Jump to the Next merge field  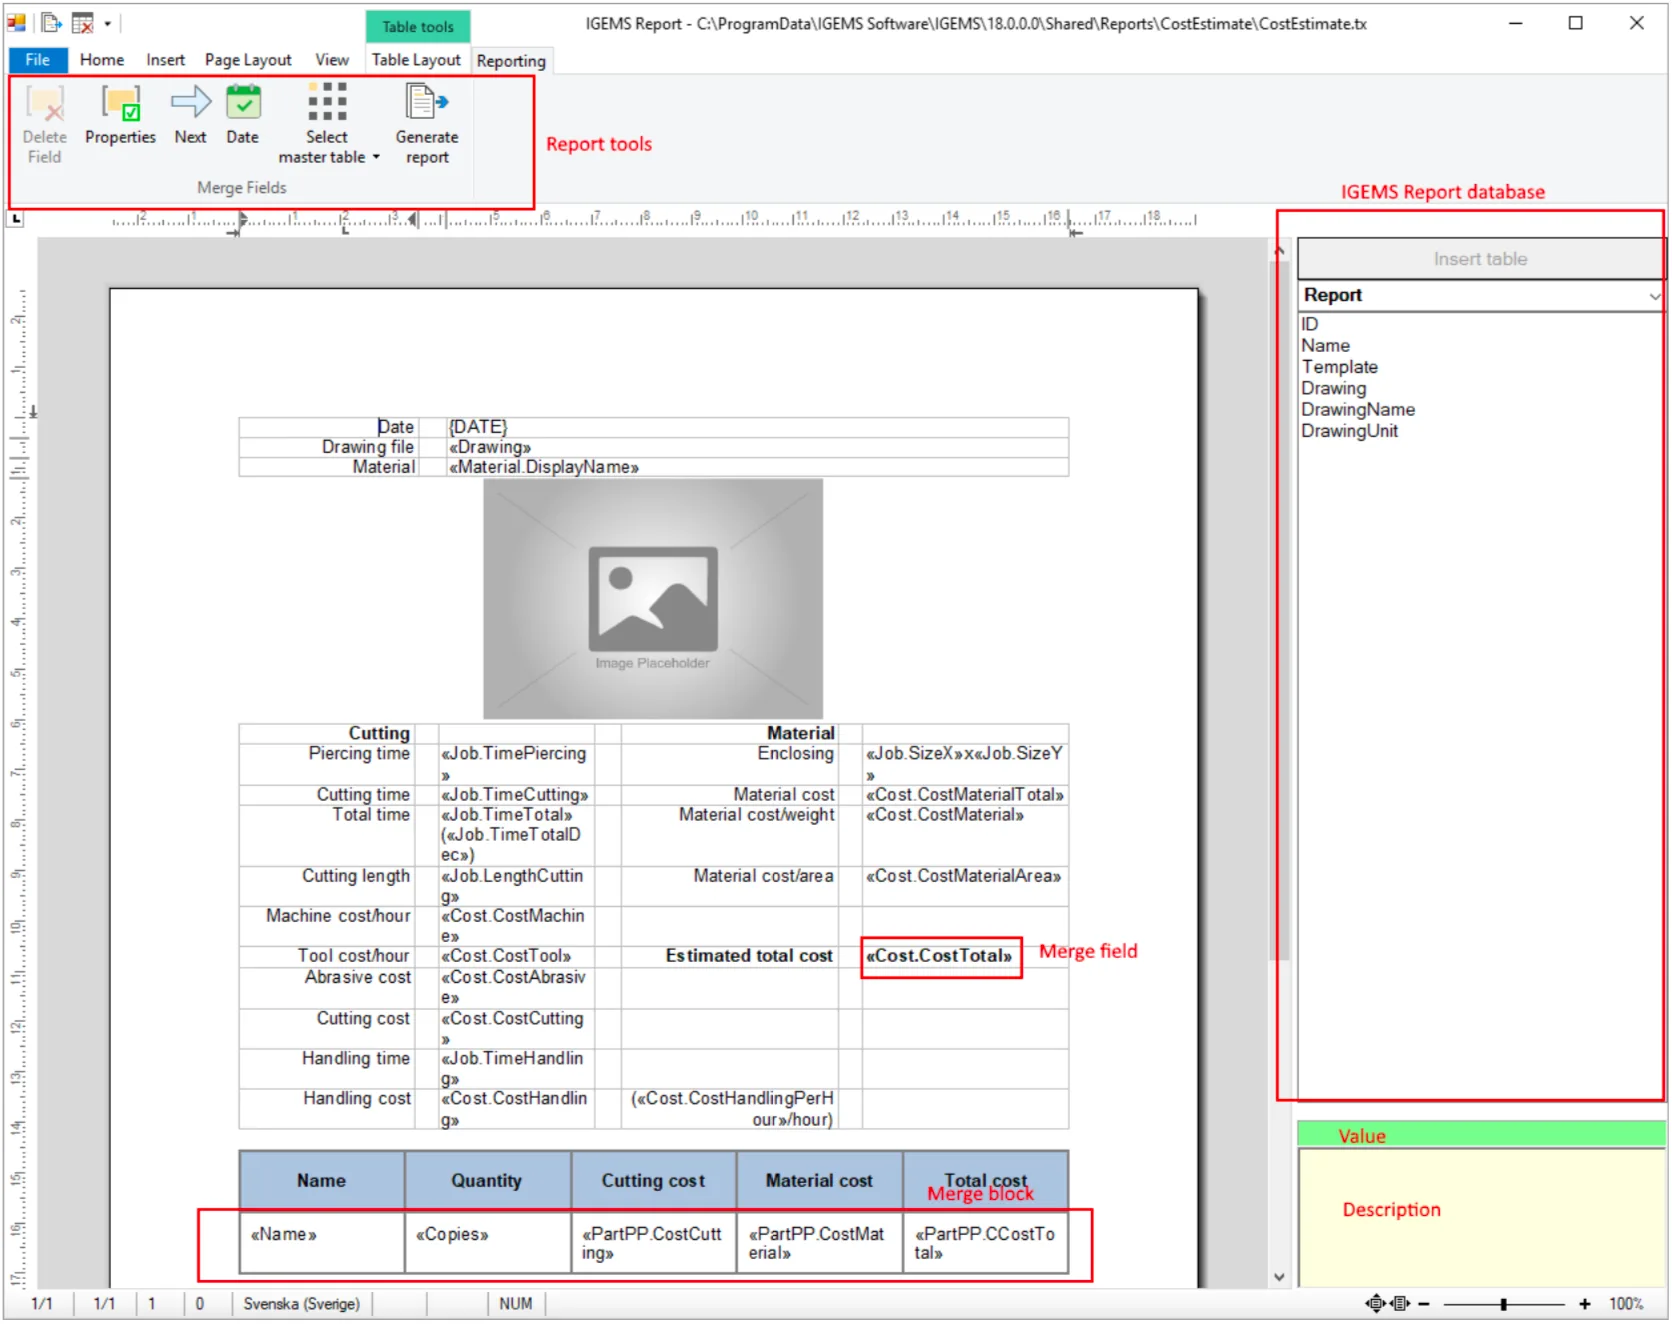pos(190,104)
